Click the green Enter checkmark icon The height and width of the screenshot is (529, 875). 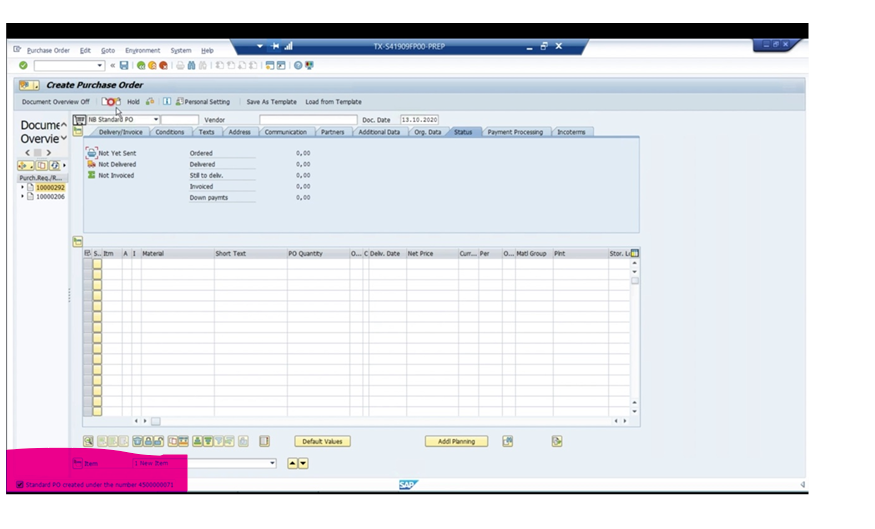click(x=23, y=65)
